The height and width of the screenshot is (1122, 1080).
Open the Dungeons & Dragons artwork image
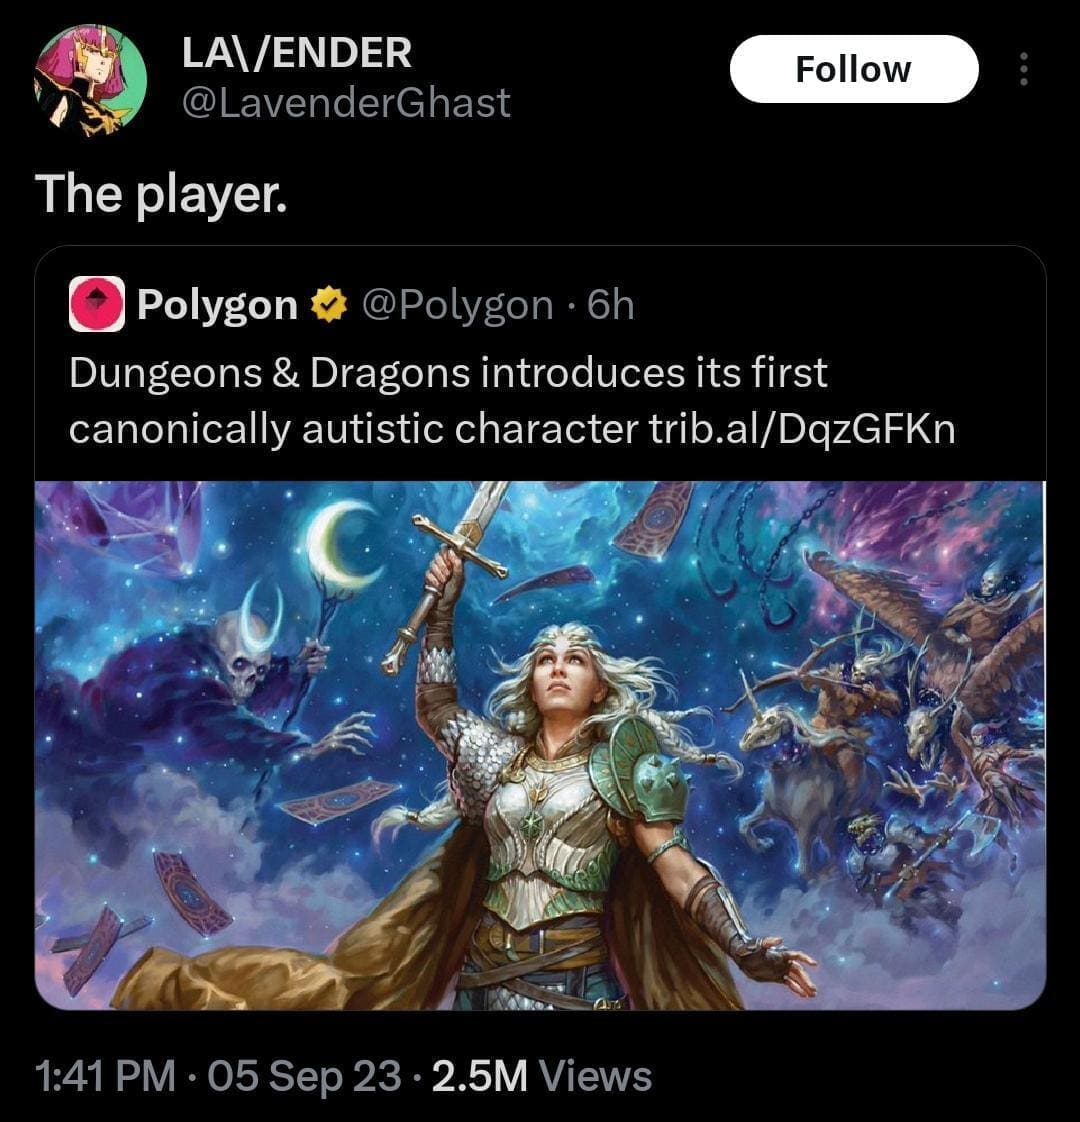coord(540,745)
